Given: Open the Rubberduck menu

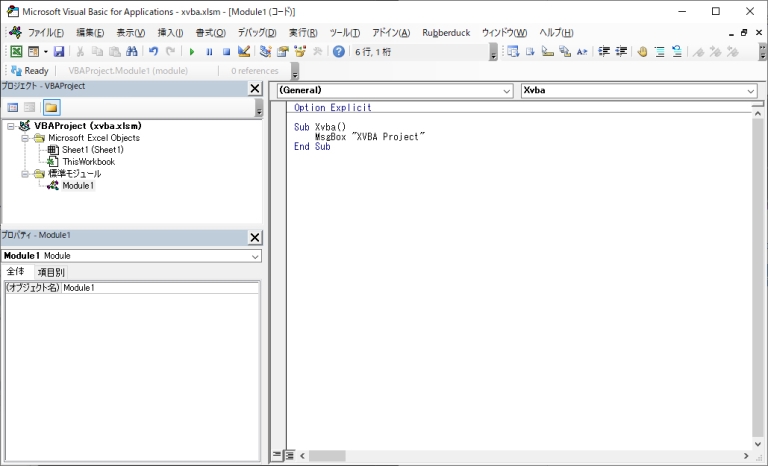Looking at the screenshot, I should click(445, 33).
